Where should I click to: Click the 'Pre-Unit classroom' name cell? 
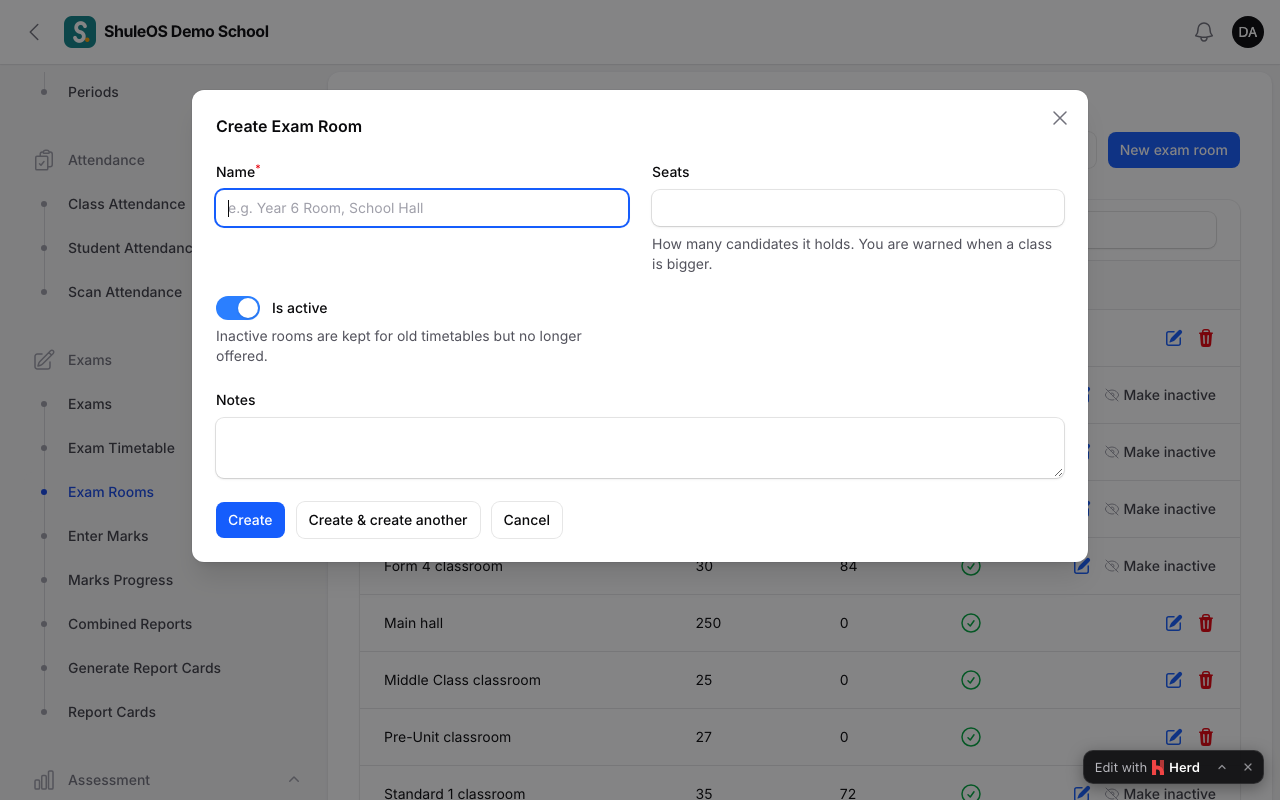tap(447, 737)
